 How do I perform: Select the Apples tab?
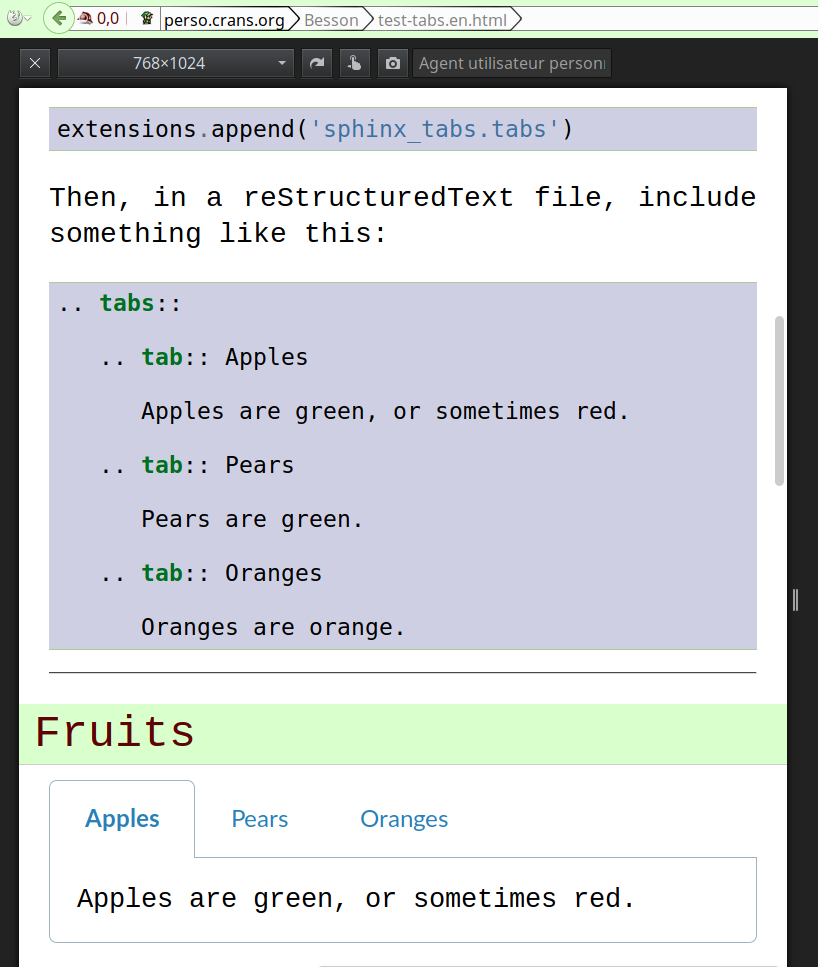[122, 819]
